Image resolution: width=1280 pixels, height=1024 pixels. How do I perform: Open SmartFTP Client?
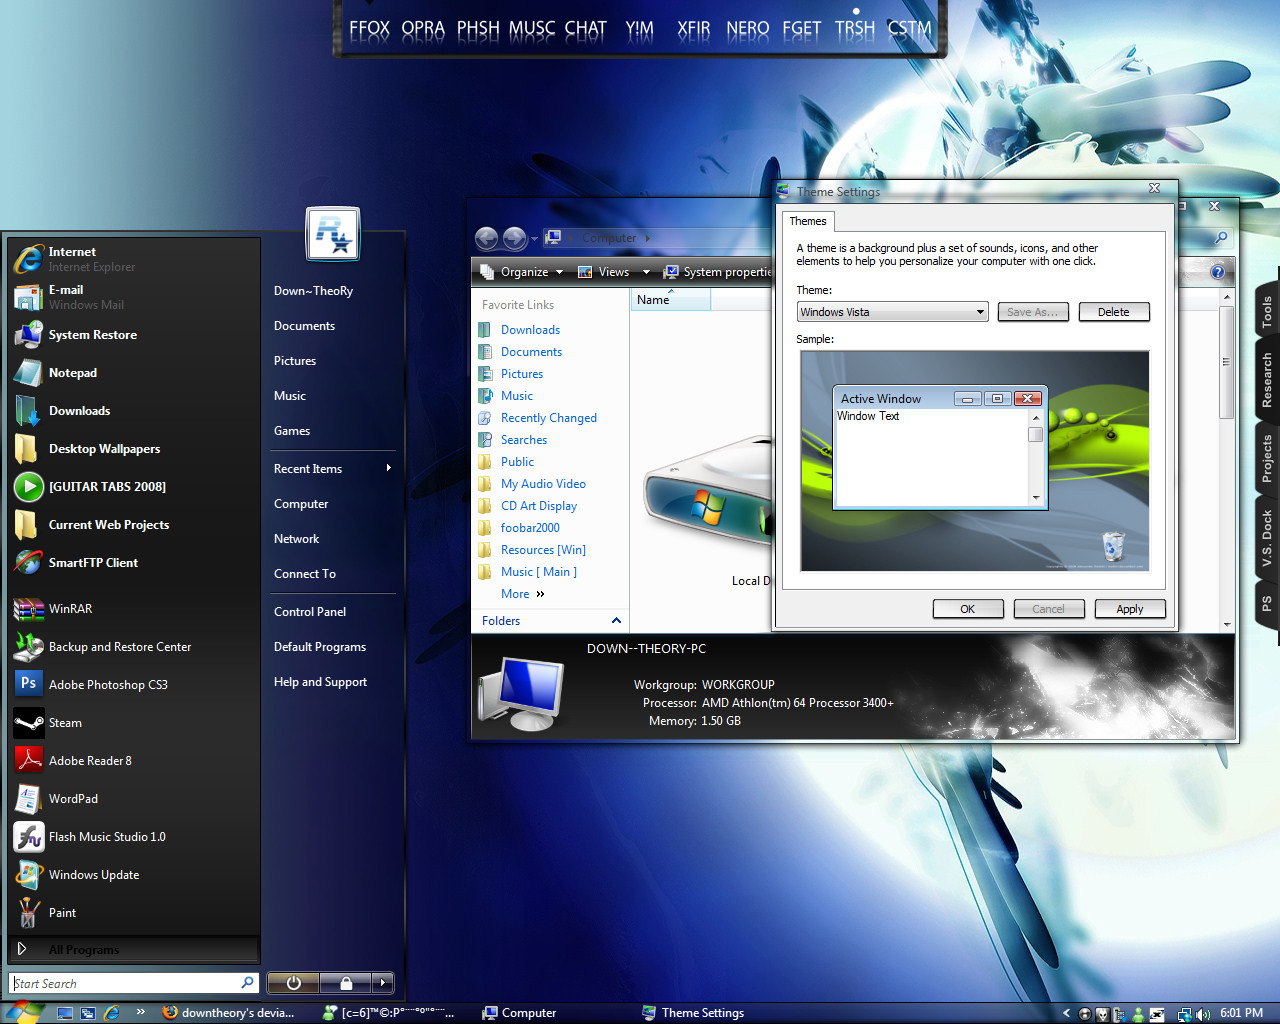tap(133, 563)
